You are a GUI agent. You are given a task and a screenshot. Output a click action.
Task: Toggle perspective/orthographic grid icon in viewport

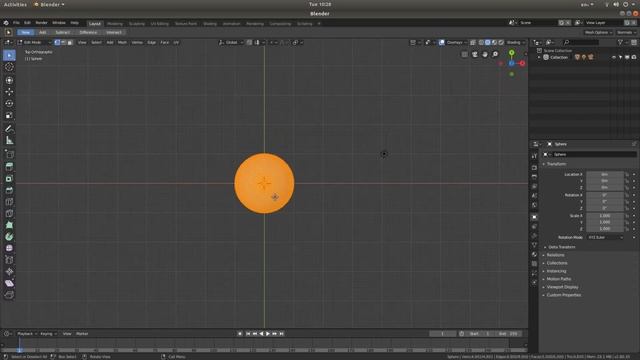(464, 54)
